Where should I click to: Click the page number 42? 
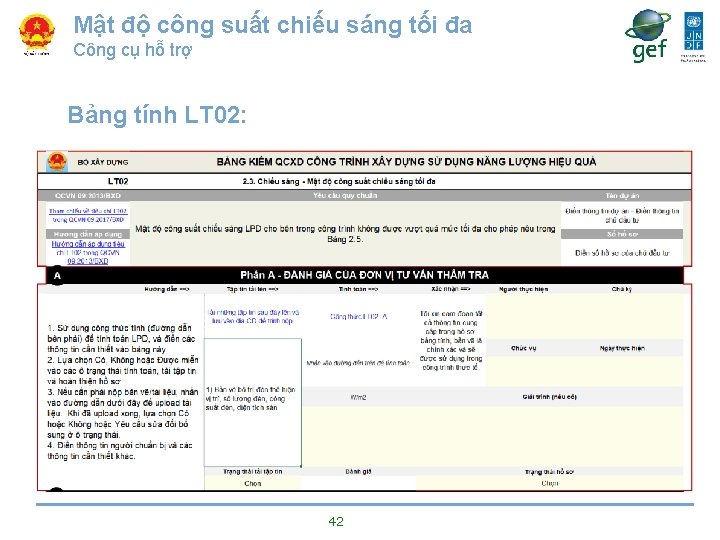[336, 521]
